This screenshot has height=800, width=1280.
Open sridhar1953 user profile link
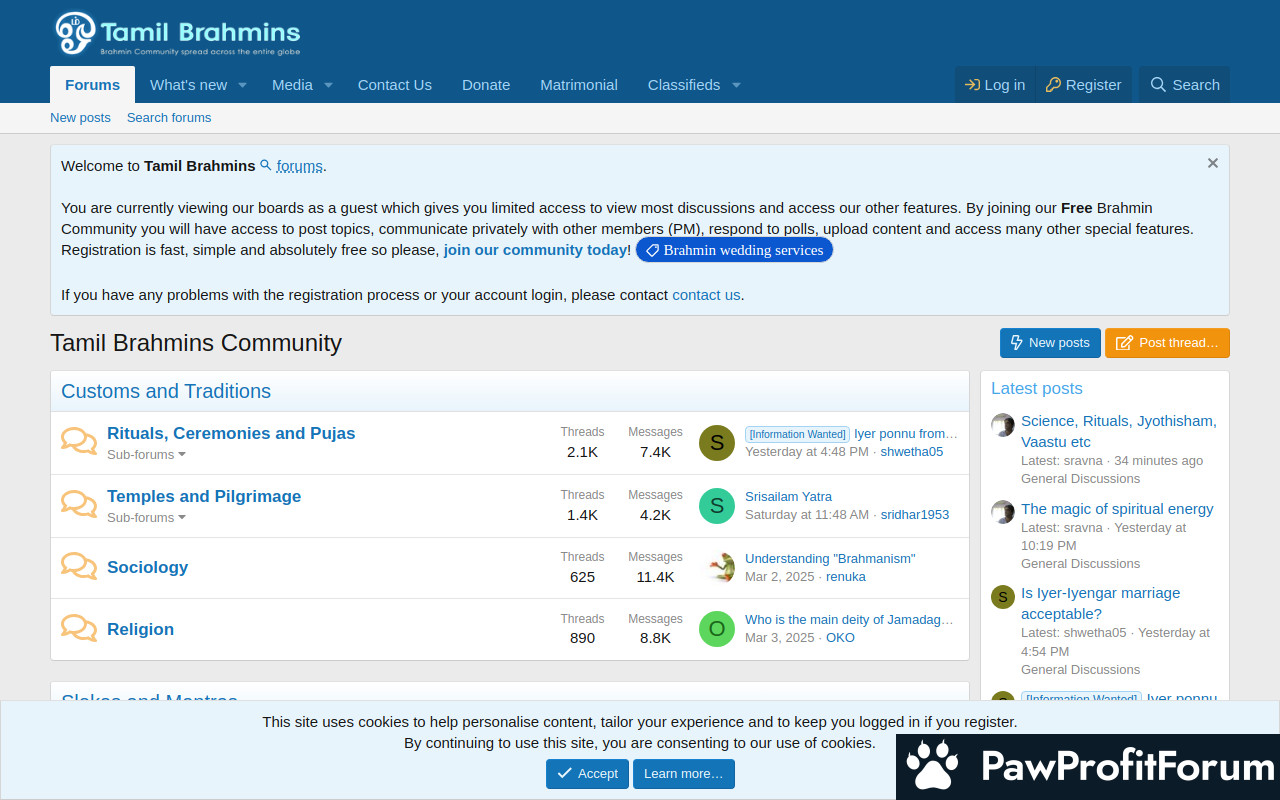(915, 515)
